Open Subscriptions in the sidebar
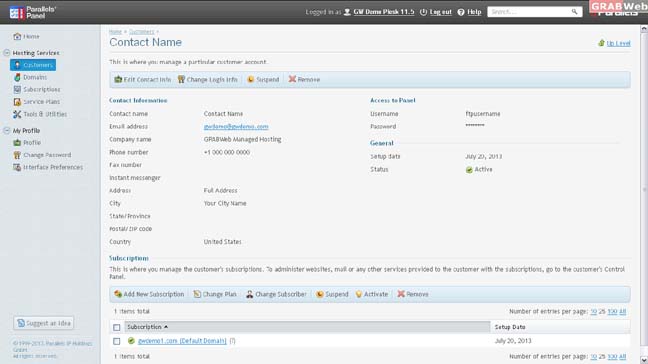The width and height of the screenshot is (648, 364). click(x=42, y=89)
